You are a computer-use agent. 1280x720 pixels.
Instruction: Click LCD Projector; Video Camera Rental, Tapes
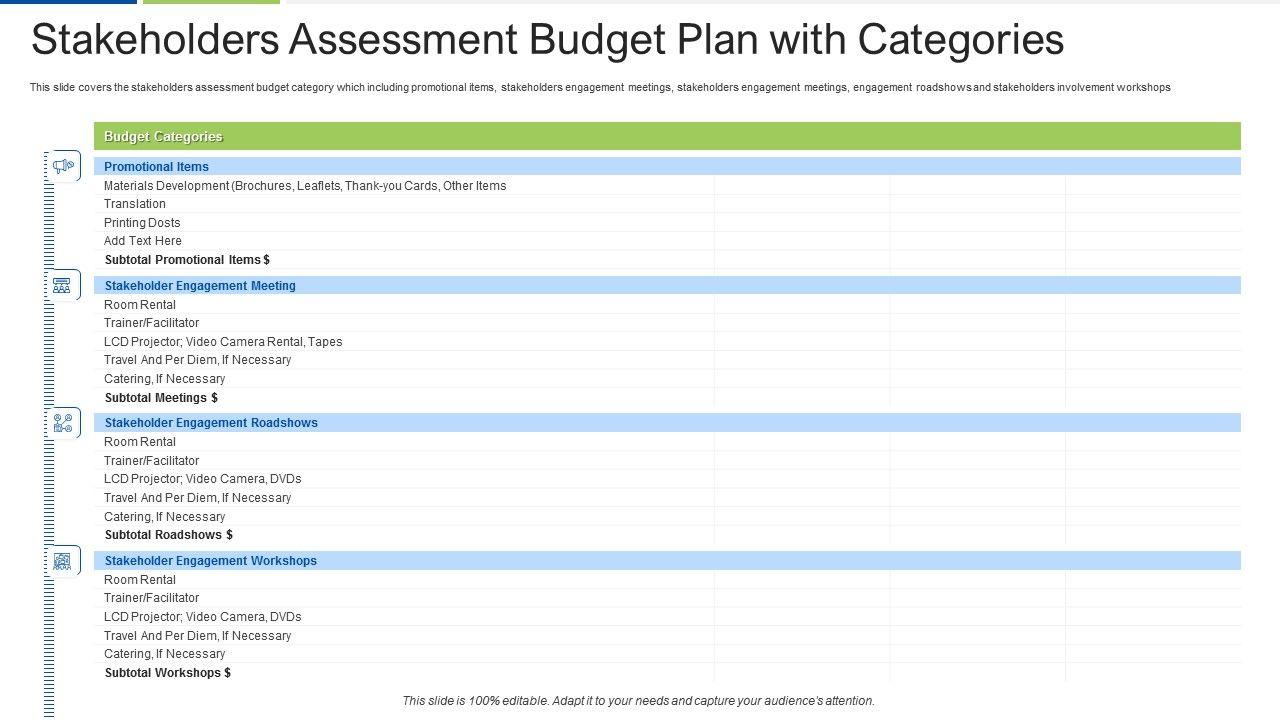223,342
